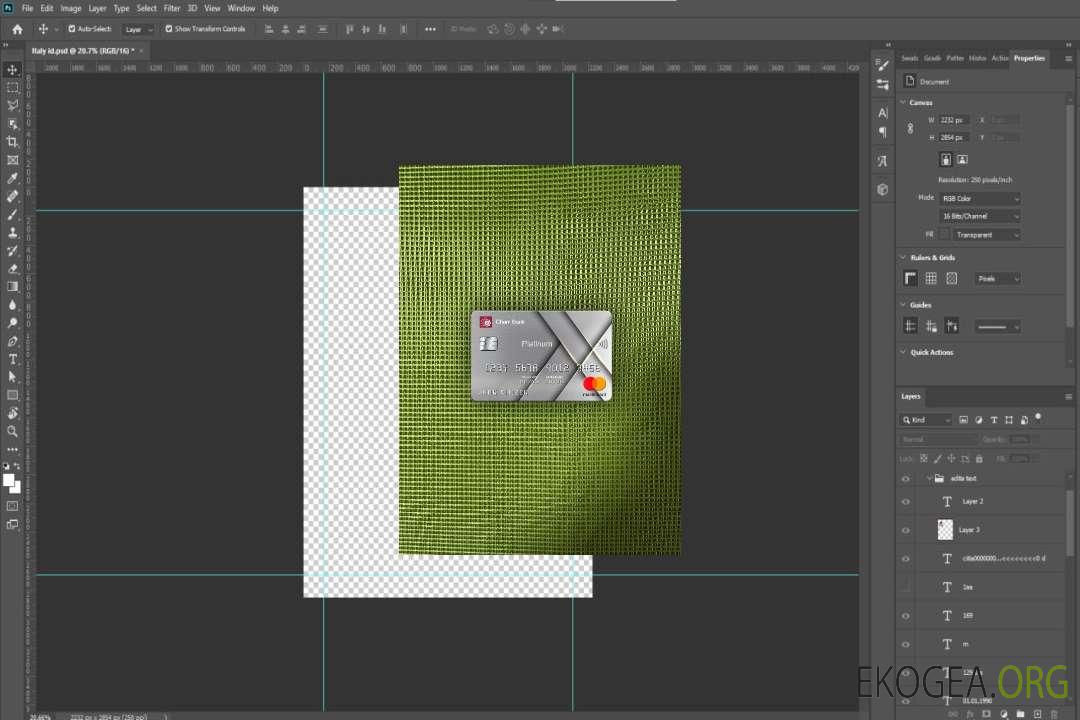Hide Layer 2 using its eye icon
Image resolution: width=1080 pixels, height=720 pixels.
[906, 501]
